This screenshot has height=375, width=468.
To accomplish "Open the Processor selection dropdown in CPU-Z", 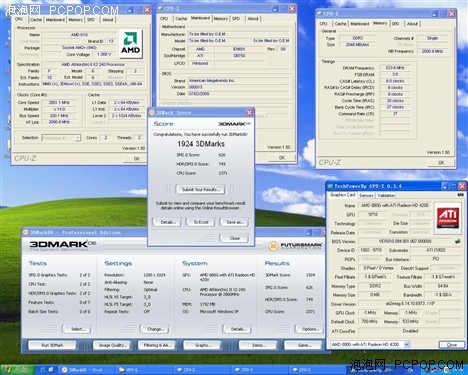I will tap(78, 138).
